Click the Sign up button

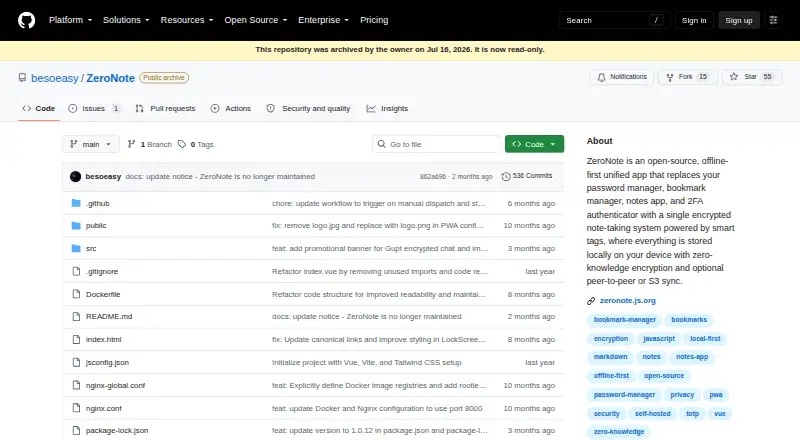point(739,20)
